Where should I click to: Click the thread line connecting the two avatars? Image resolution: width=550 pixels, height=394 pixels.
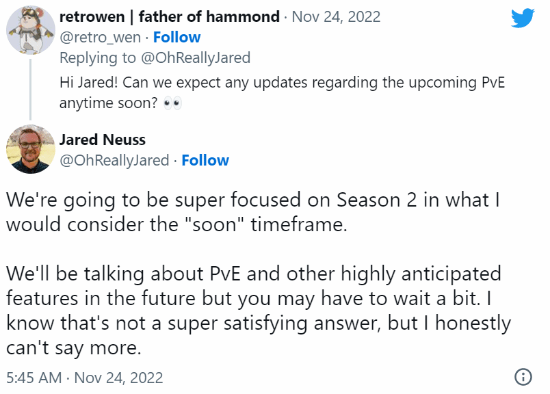tap(31, 90)
